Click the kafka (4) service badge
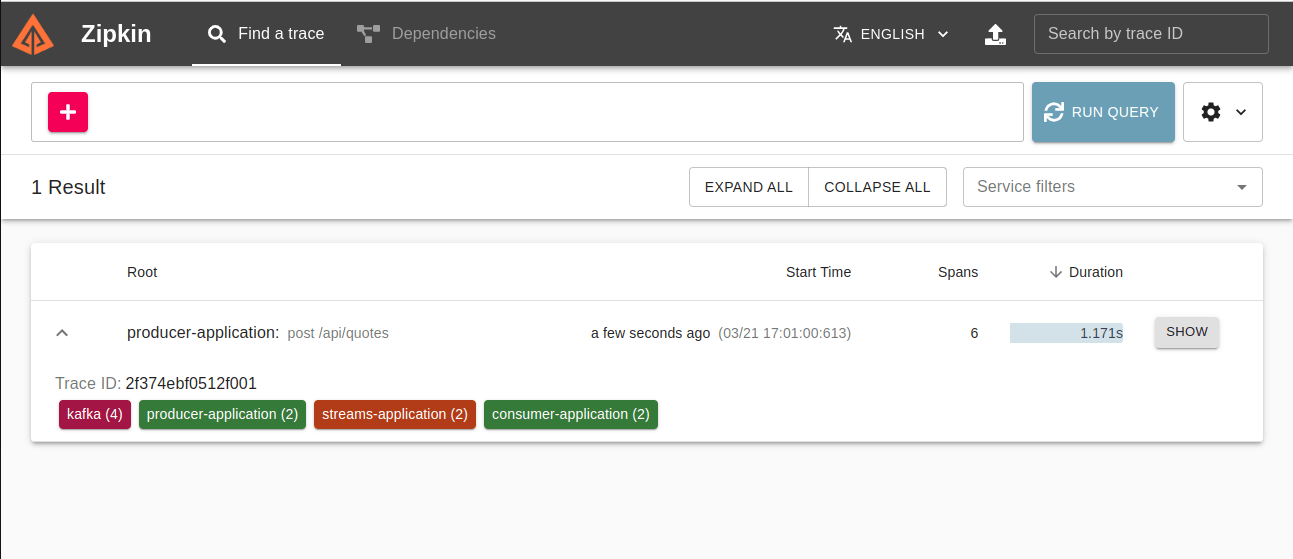 coord(95,414)
